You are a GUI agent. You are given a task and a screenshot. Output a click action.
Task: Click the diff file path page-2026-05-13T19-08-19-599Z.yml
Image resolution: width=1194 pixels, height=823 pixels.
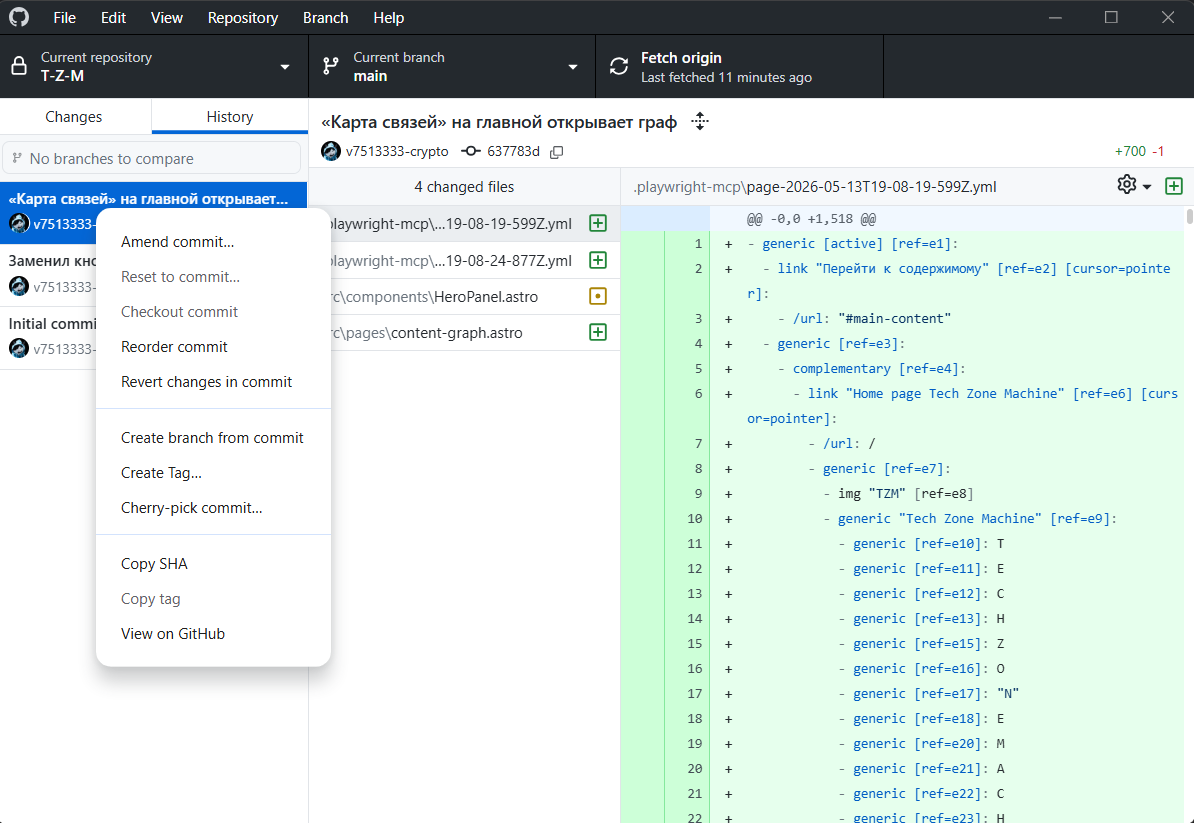[815, 187]
